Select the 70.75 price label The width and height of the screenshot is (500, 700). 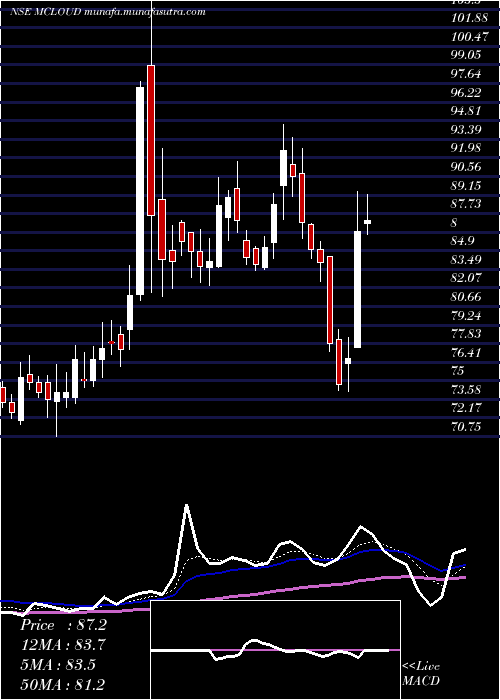466,427
